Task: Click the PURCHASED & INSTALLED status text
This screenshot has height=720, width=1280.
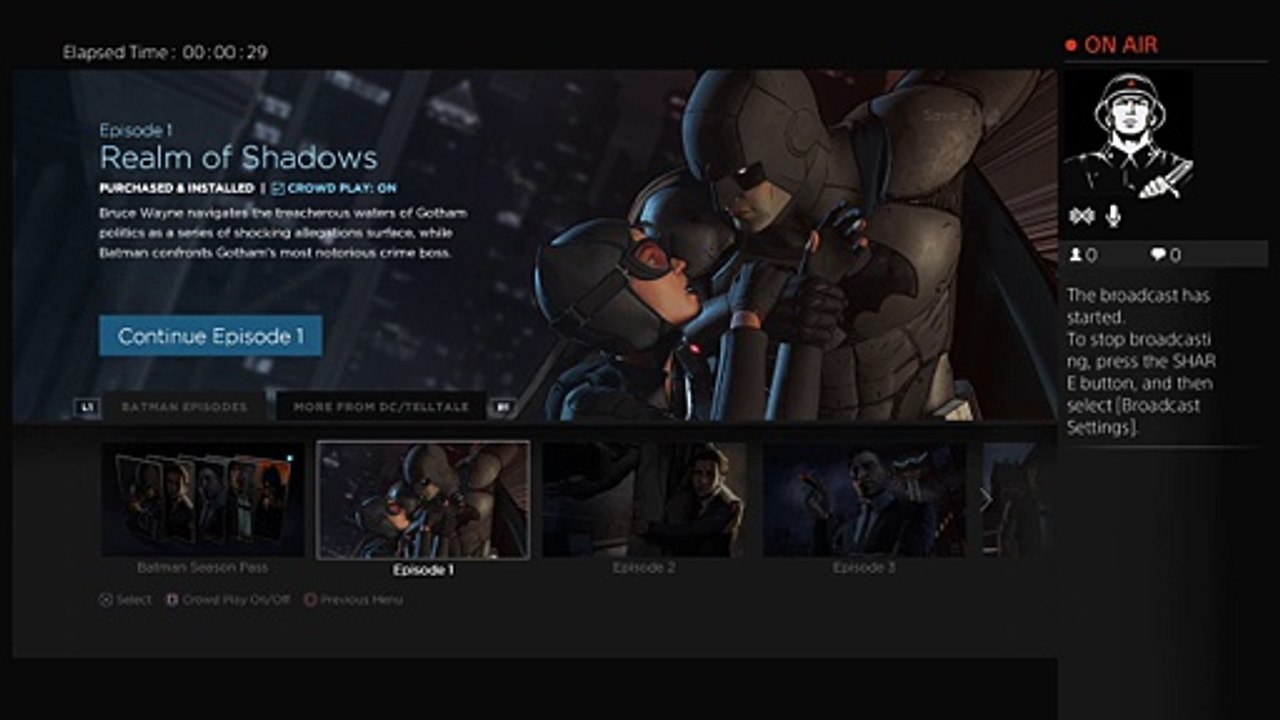Action: point(177,188)
